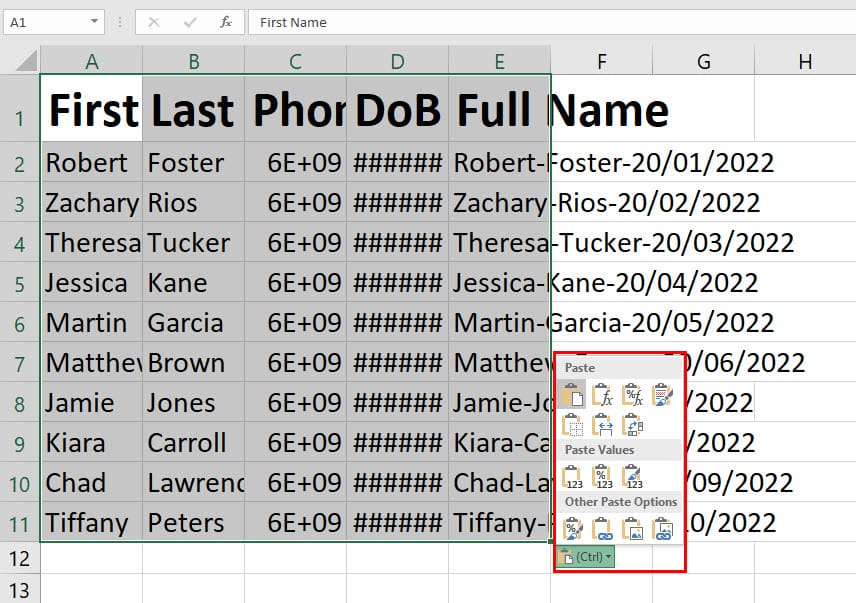Open Insert Function fx button
856x603 pixels.
click(x=225, y=22)
